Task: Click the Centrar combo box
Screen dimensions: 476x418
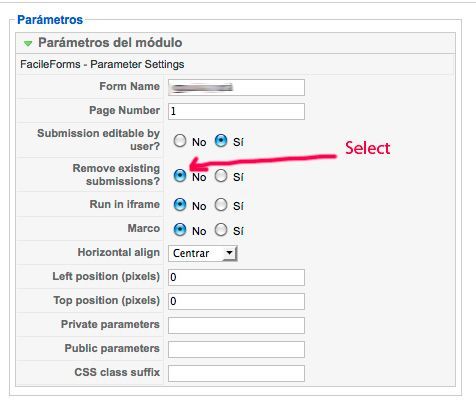Action: 203,253
